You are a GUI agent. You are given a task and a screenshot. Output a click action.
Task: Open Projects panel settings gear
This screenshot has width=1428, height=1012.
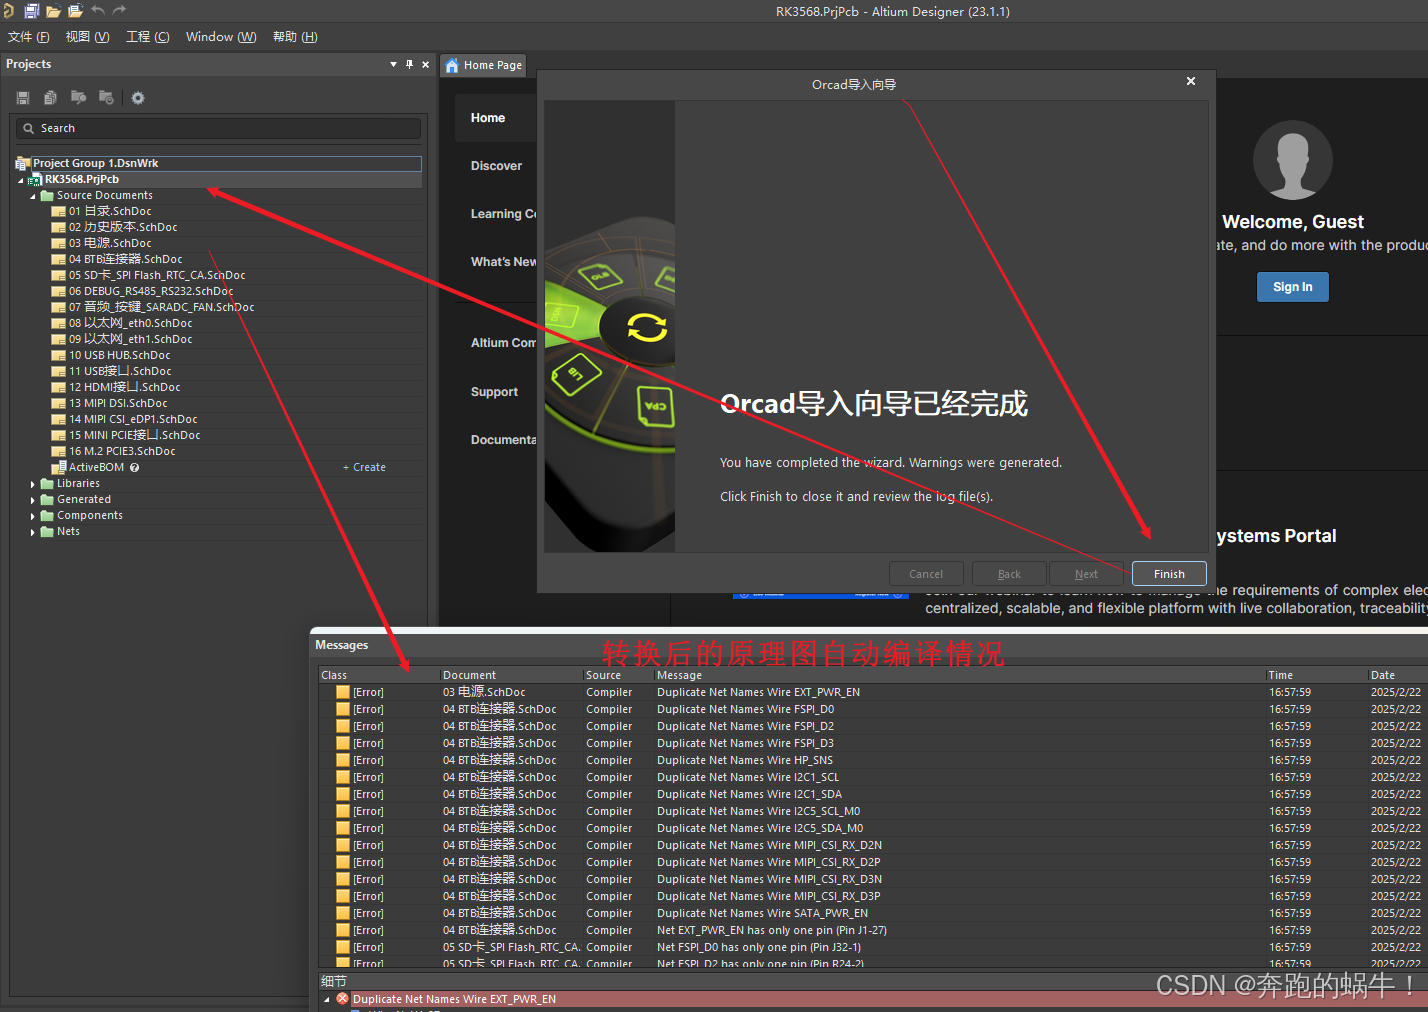(138, 98)
